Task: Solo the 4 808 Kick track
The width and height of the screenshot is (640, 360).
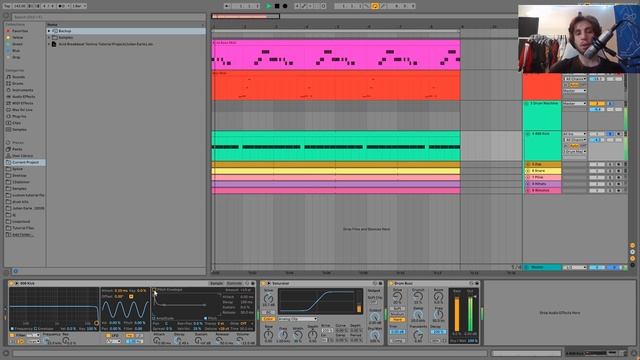Action: [610, 134]
